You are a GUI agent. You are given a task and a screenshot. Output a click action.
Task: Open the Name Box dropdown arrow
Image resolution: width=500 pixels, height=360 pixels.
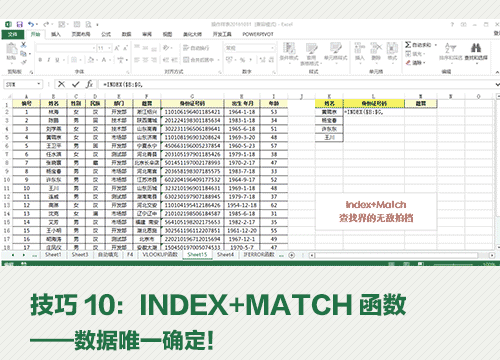[39, 84]
